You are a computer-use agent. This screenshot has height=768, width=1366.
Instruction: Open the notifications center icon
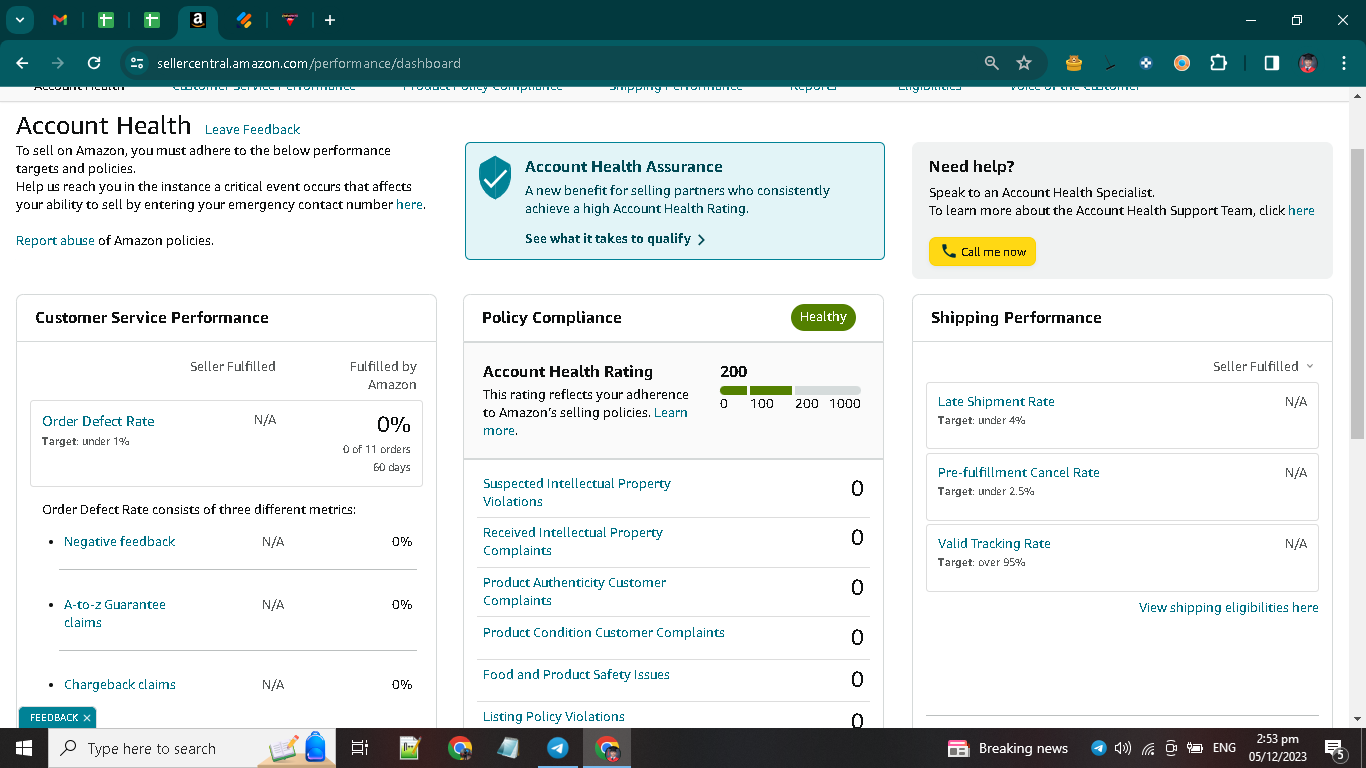[x=1334, y=748]
